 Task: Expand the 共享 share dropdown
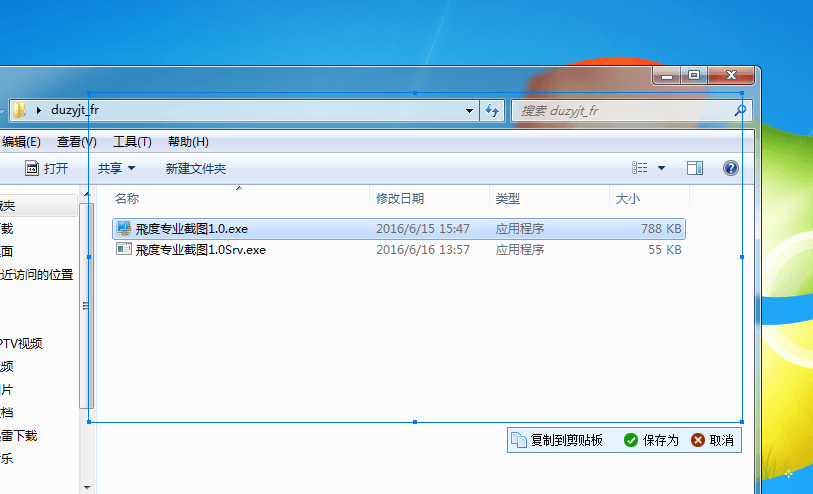point(116,169)
